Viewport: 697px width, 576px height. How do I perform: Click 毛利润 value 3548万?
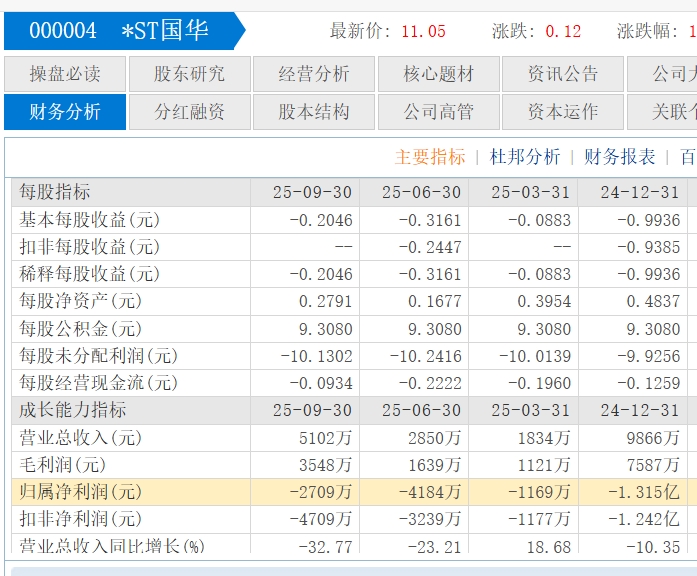point(325,465)
